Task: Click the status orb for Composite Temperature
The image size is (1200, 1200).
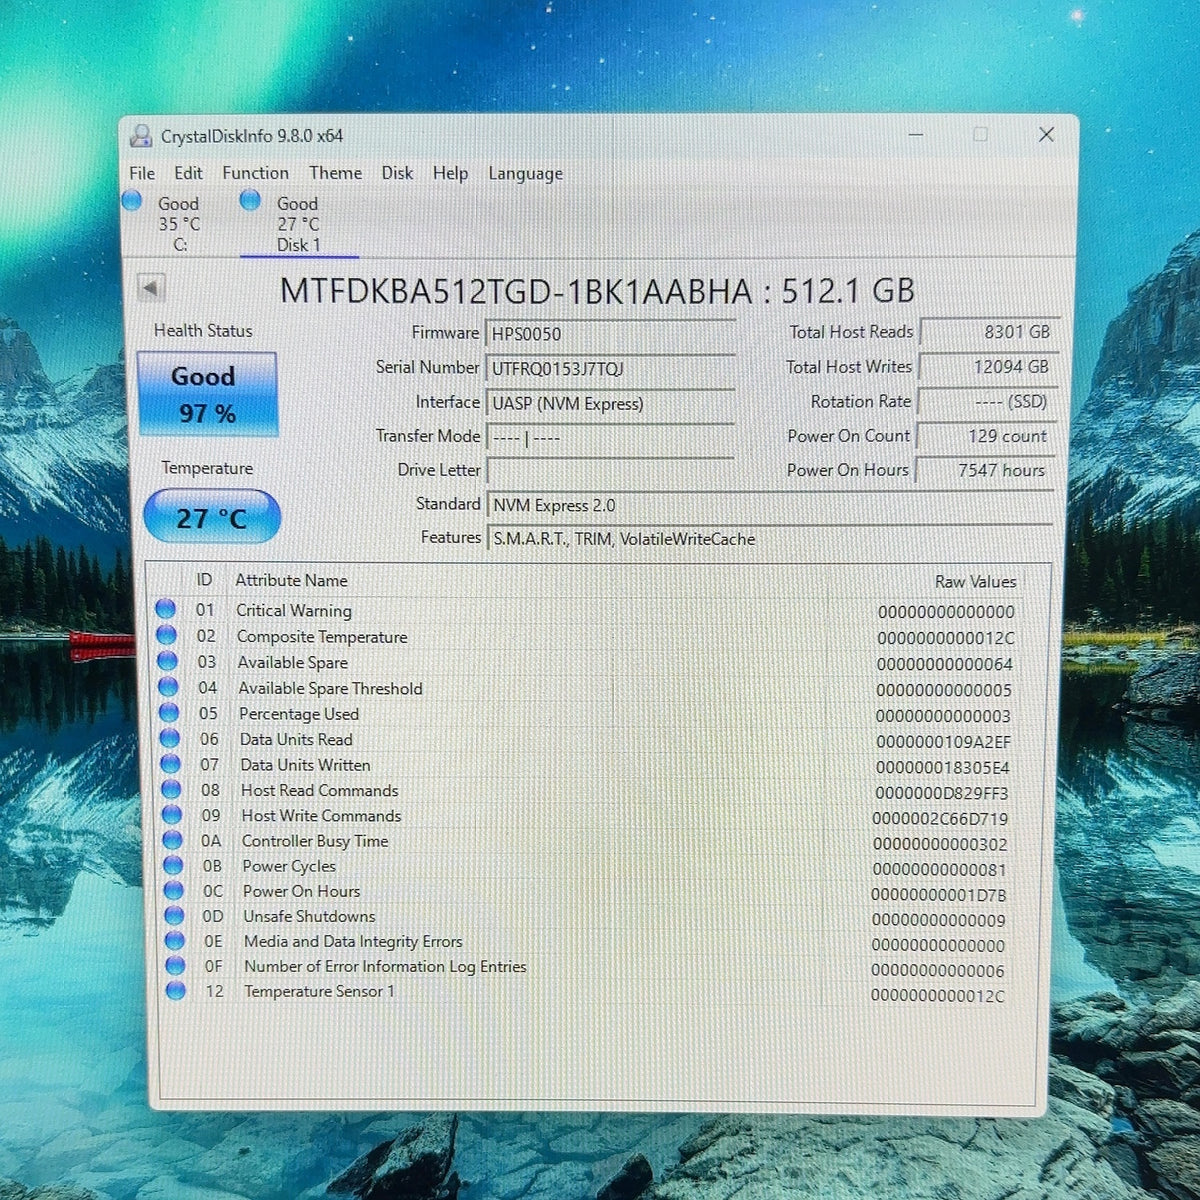Action: pos(166,634)
